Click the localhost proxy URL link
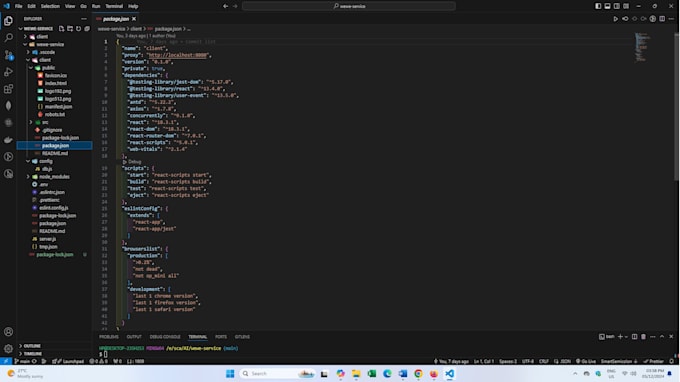680x382 pixels. tap(177, 55)
